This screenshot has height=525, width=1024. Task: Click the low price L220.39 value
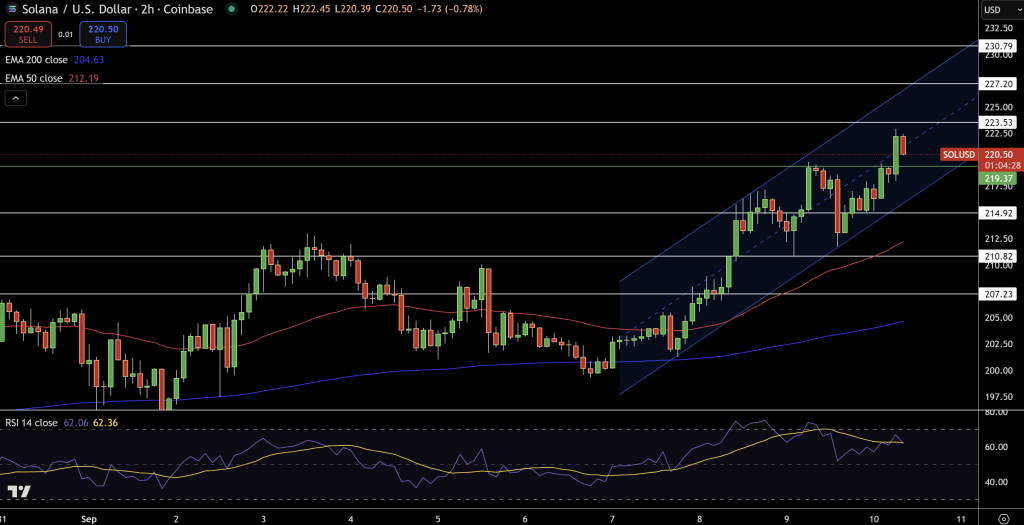click(x=355, y=9)
